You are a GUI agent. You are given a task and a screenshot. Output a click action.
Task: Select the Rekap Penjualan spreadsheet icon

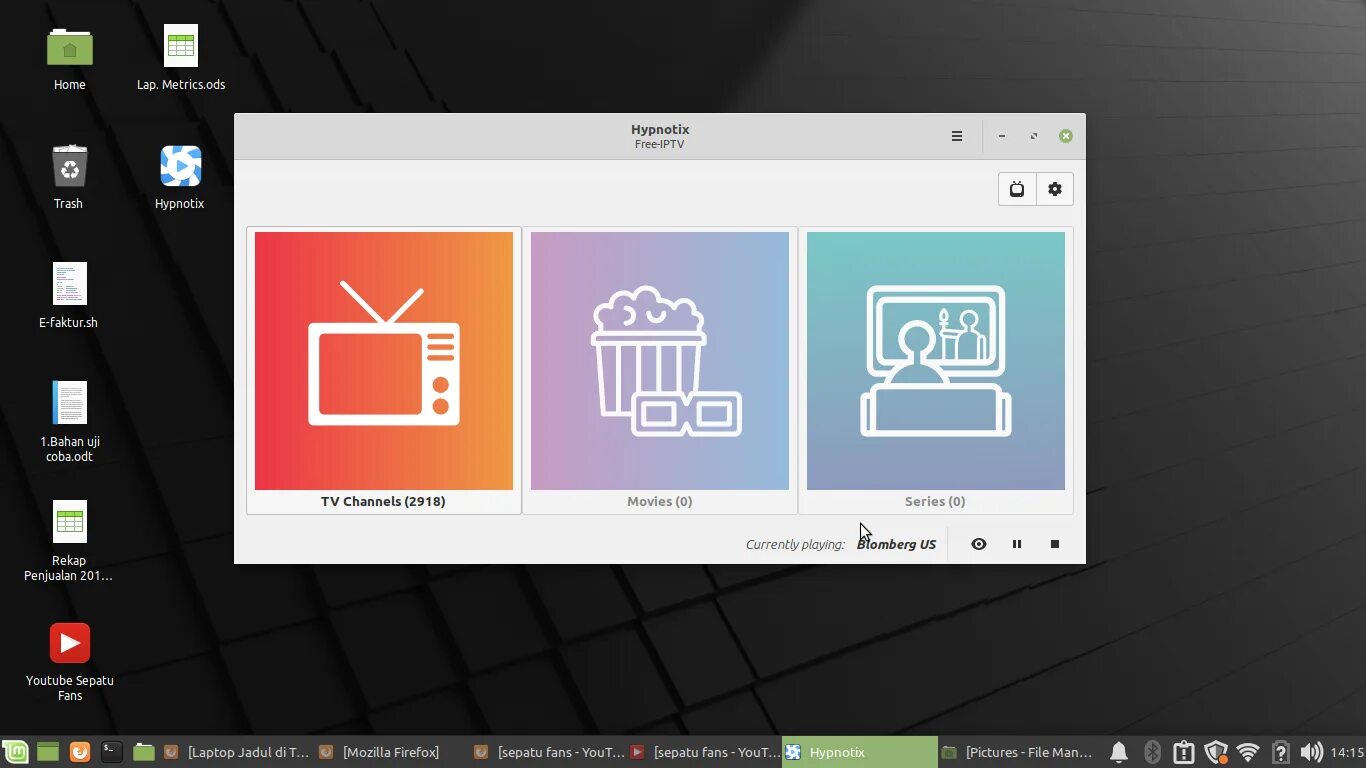(x=69, y=540)
